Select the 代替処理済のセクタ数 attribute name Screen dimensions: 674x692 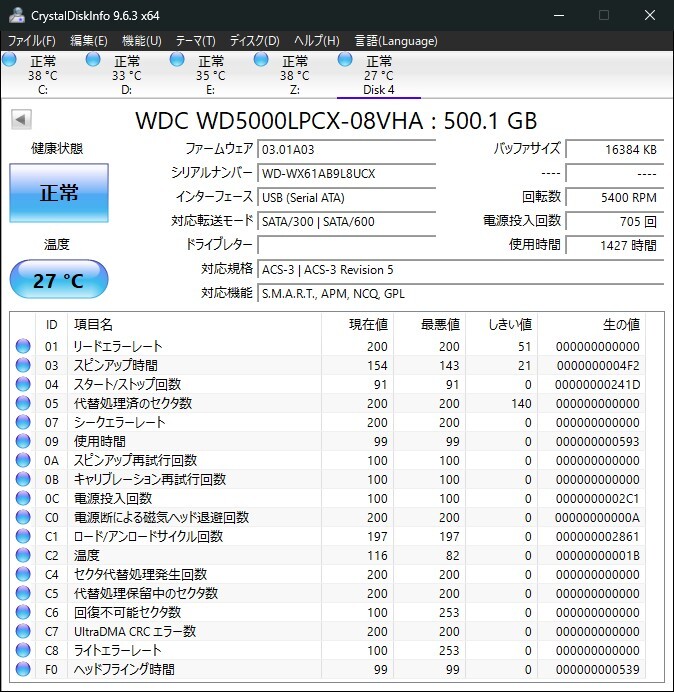coord(133,403)
